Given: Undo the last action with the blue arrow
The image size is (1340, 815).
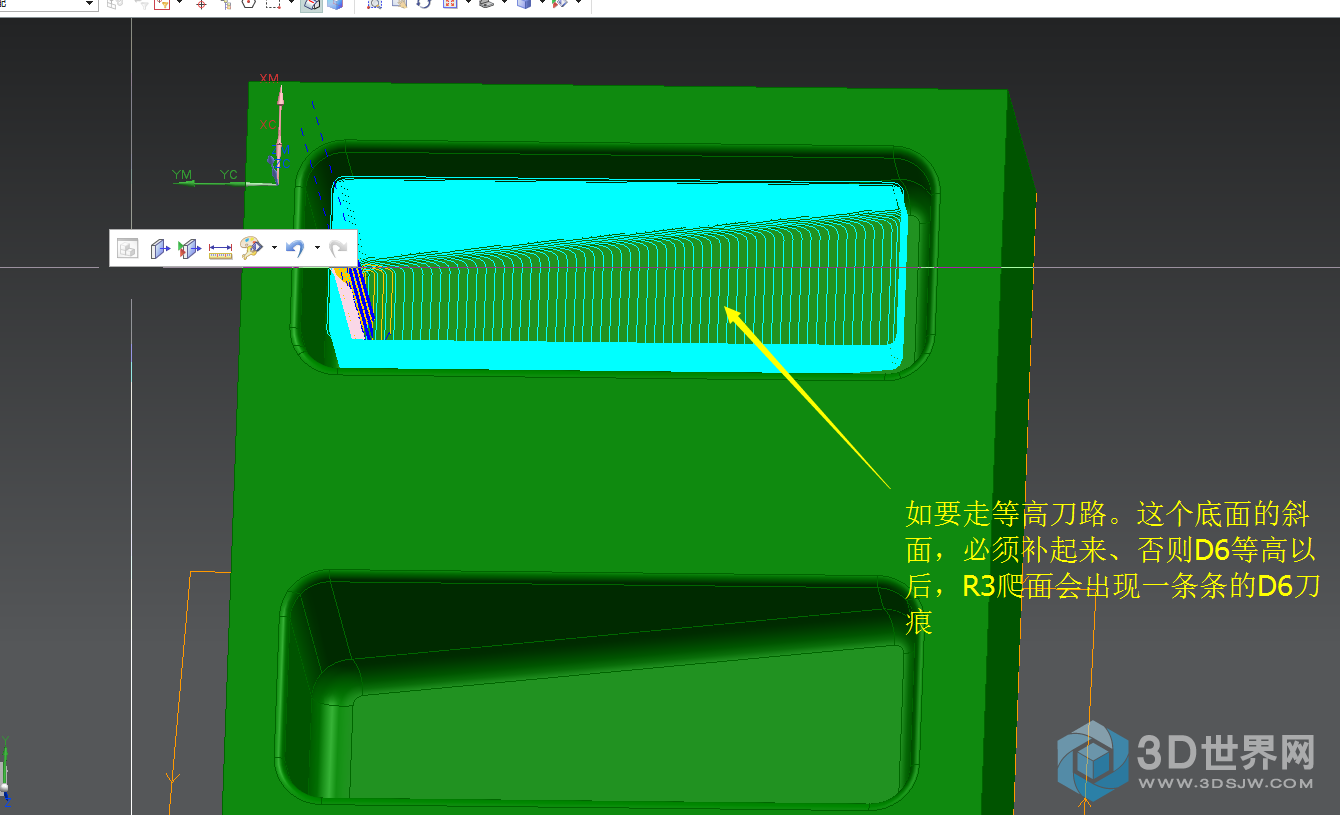Looking at the screenshot, I should (295, 248).
